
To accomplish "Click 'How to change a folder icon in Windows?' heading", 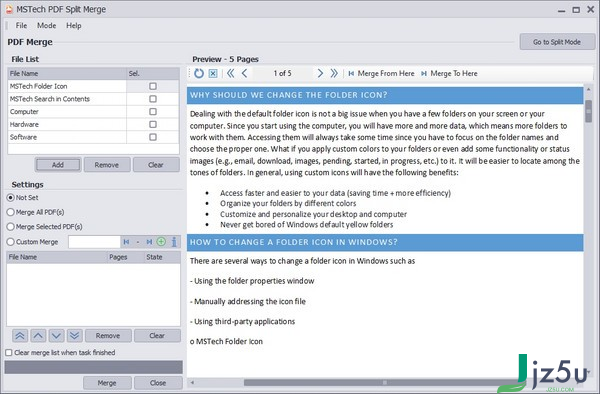I will pos(293,242).
